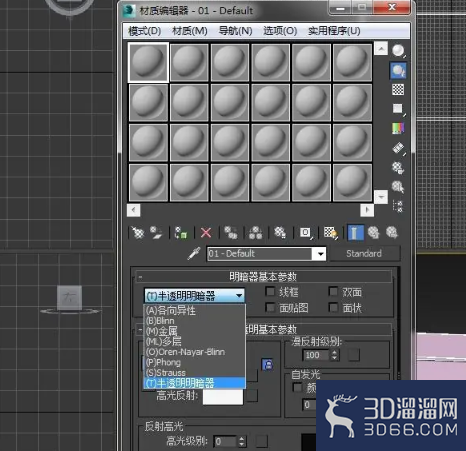Open the 材质(M) menu
The width and height of the screenshot is (466, 451).
(x=190, y=31)
